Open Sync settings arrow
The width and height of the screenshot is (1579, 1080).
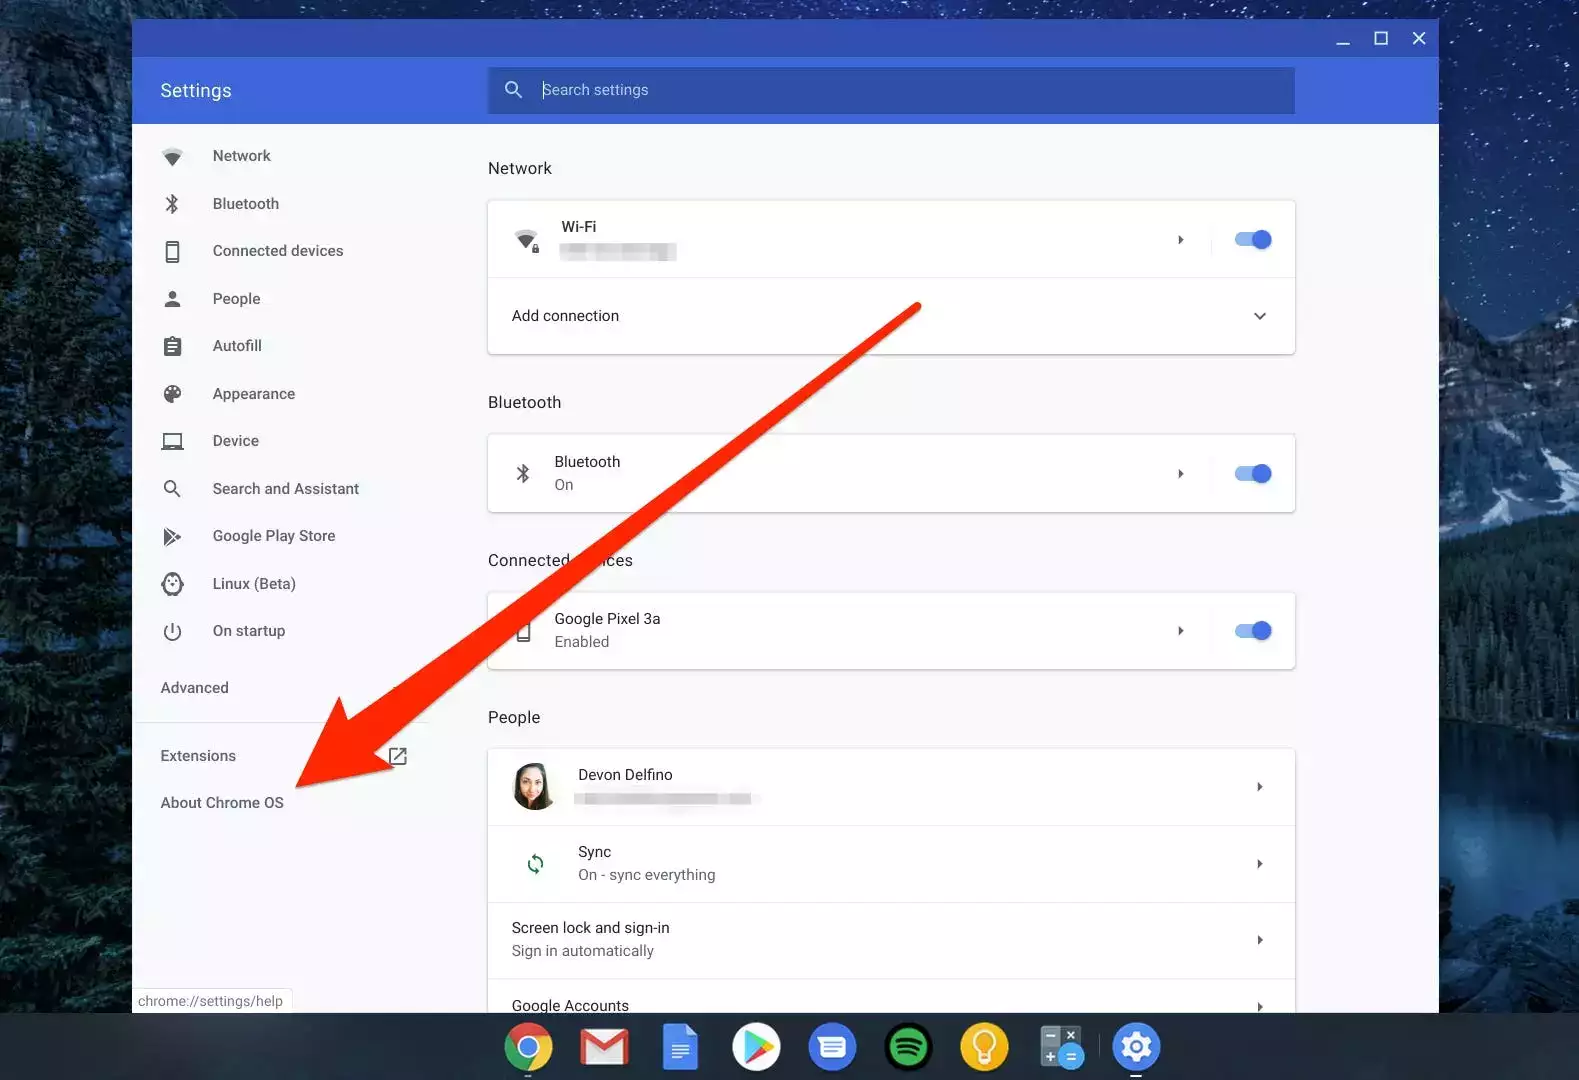[1259, 864]
